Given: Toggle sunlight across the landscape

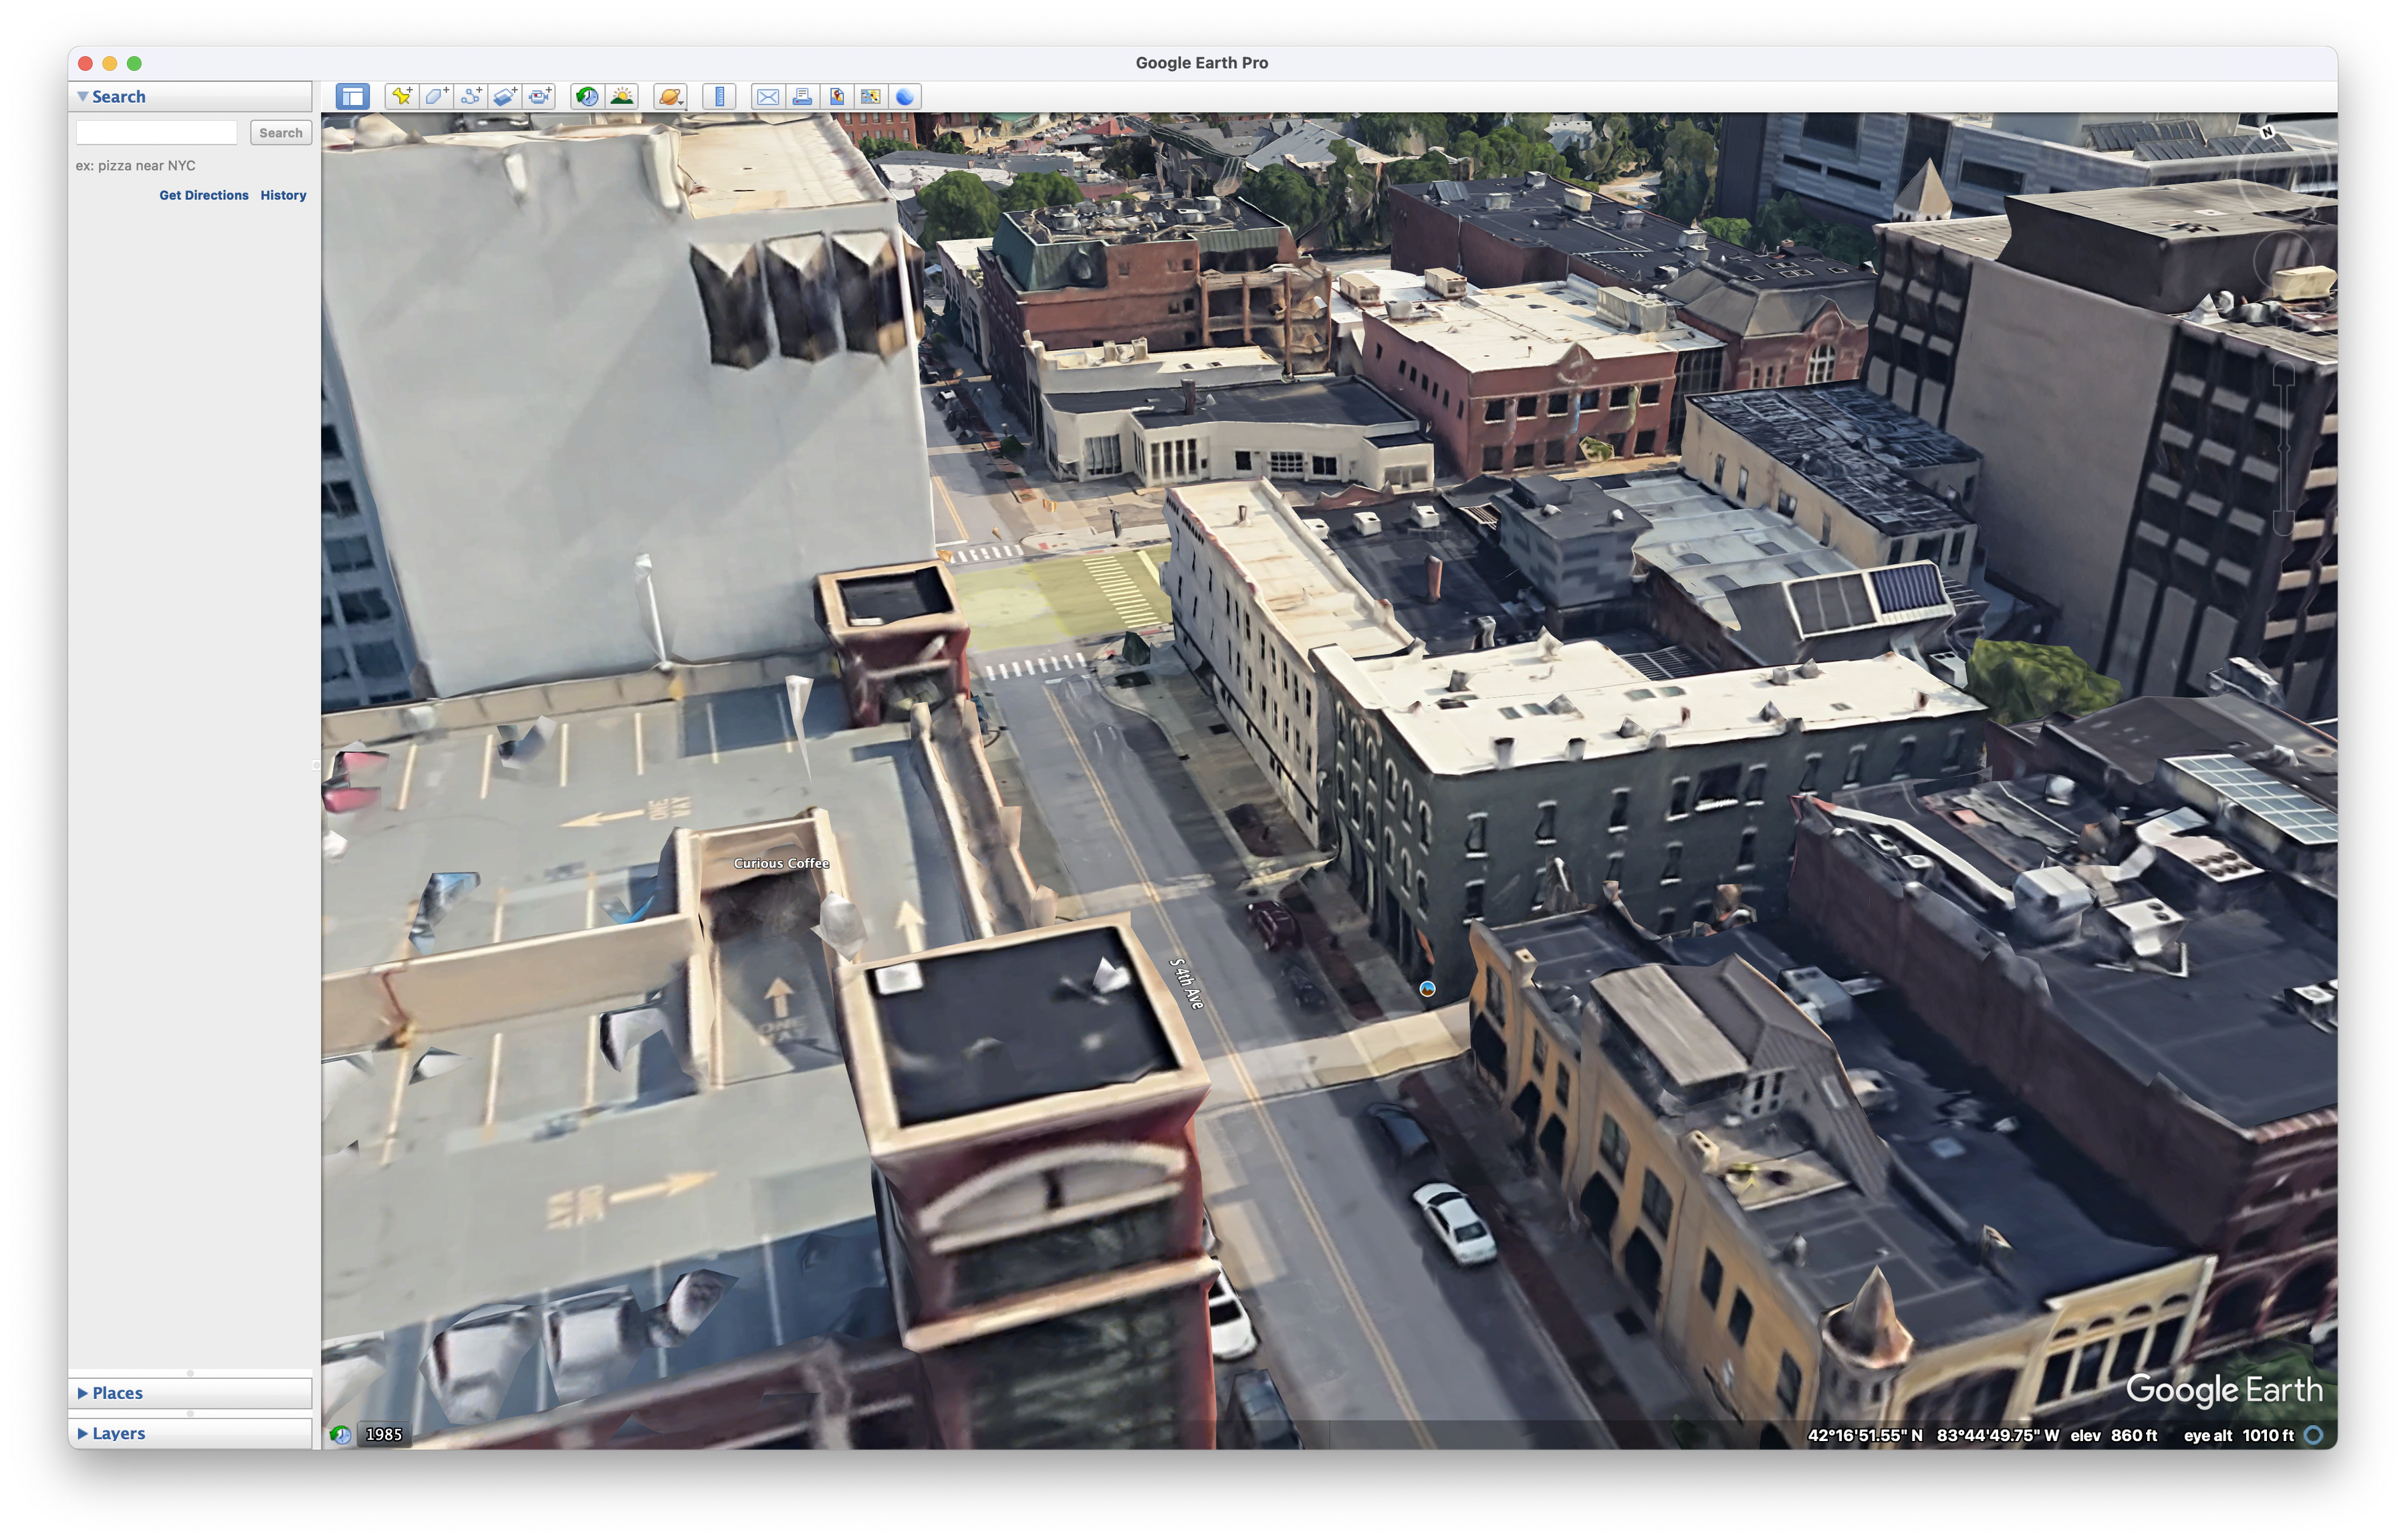Looking at the screenshot, I should click(x=622, y=97).
